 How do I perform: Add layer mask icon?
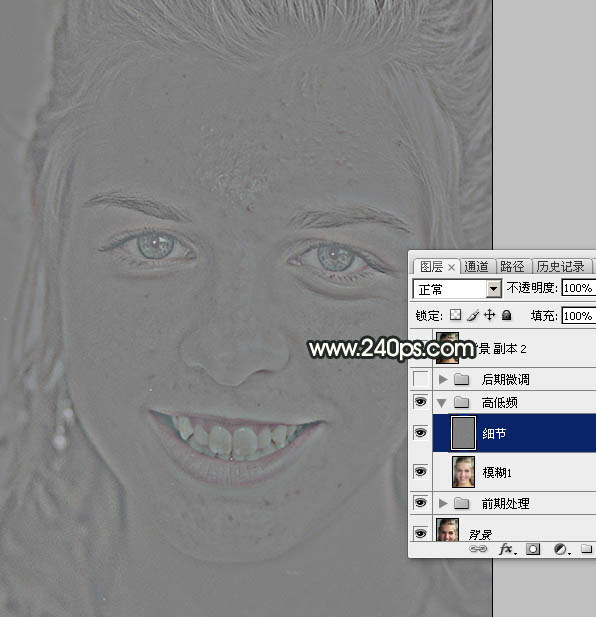point(533,549)
